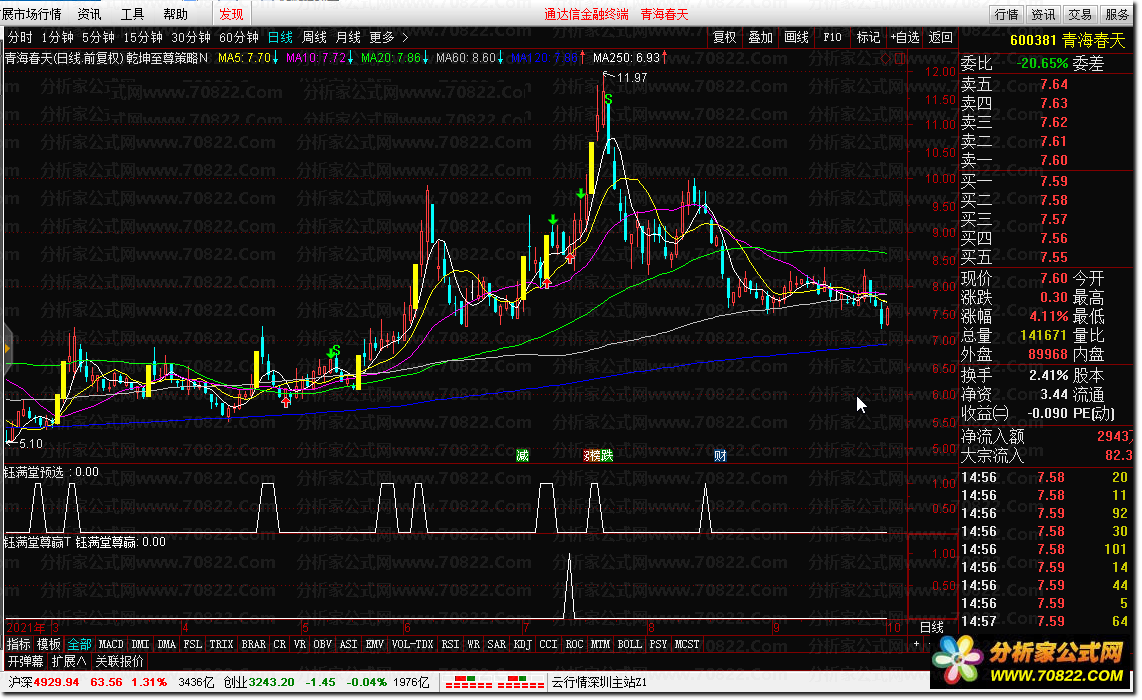Expand the 更多 periods menu
Screen dimensions: 1142x700
click(382, 37)
